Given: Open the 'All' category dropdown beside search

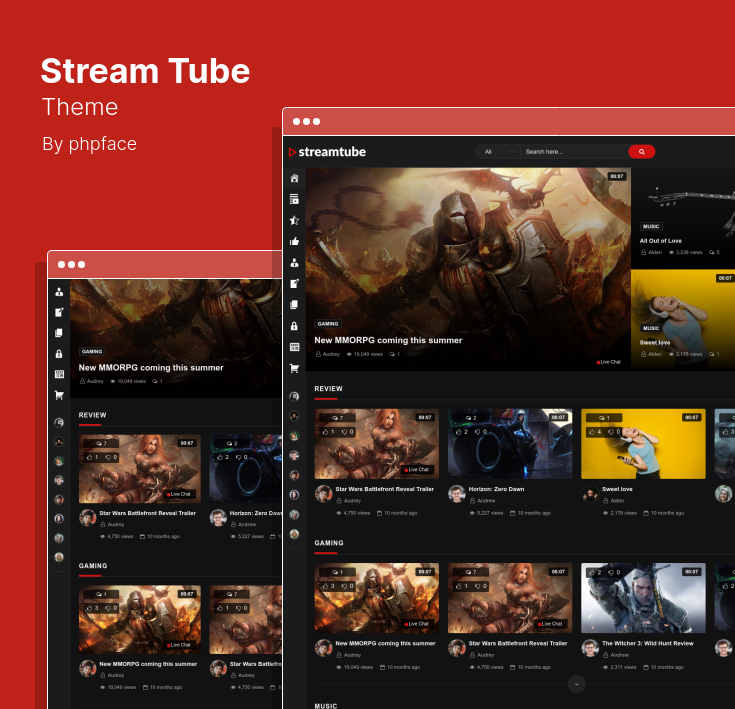Looking at the screenshot, I should pyautogui.click(x=498, y=152).
